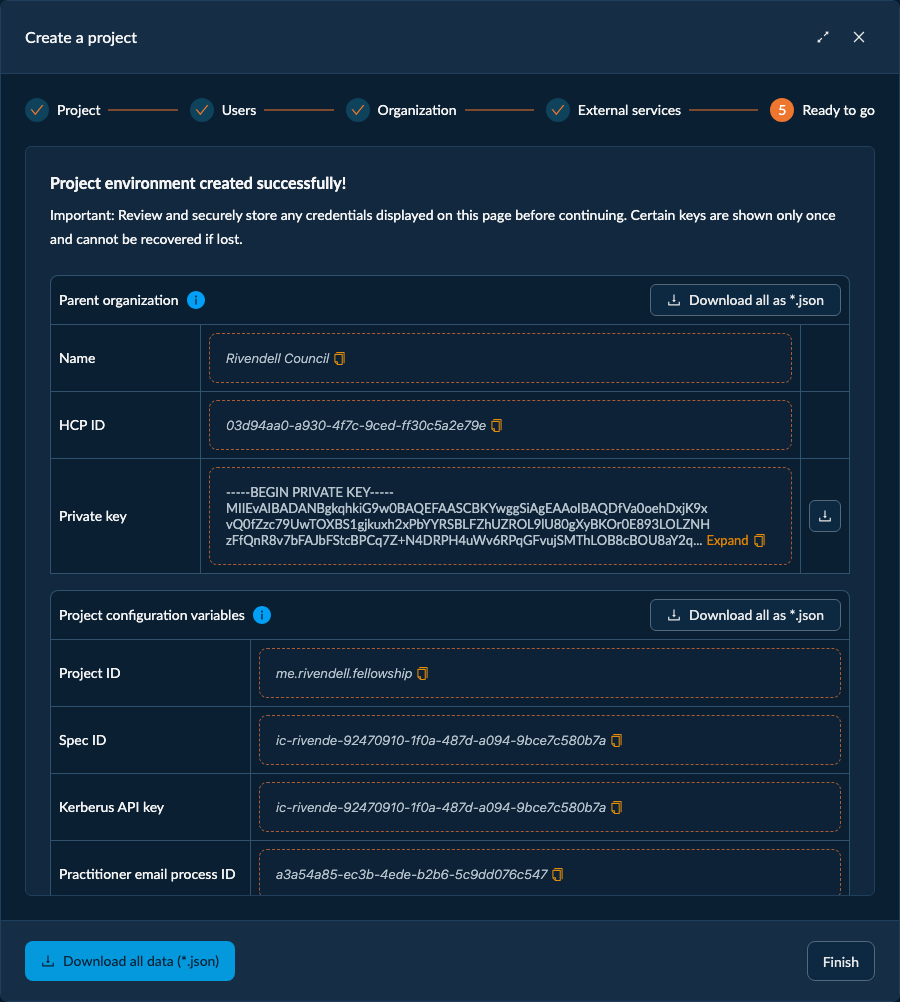Select the HCP ID value 03d94aa0-a930-4f7c-9ced-ff30c5a2e79e
Screen dimensions: 900x1002
point(356,426)
